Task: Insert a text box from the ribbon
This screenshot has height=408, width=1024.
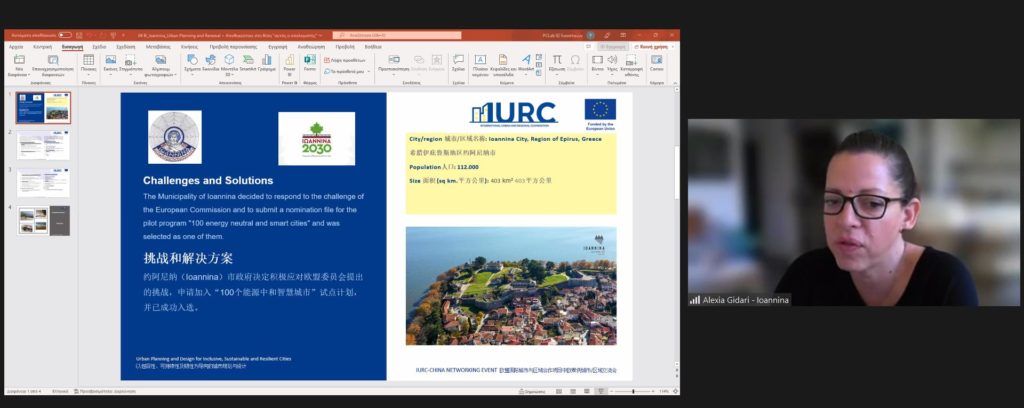Action: tap(480, 63)
